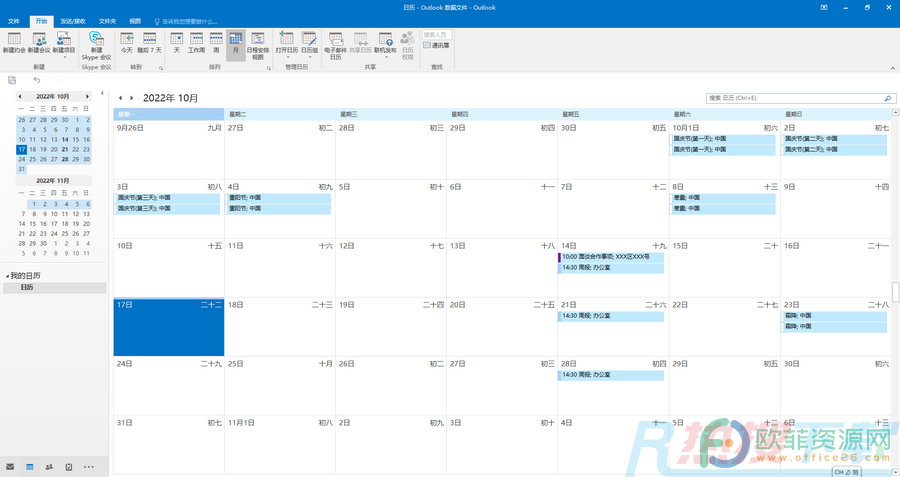Collapse the ribbon with the chevron

[892, 68]
